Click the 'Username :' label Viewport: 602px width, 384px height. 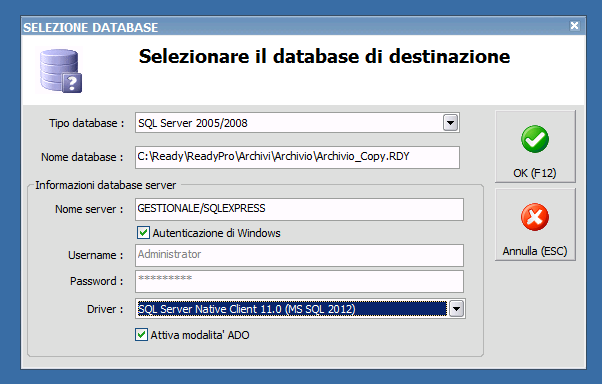click(96, 255)
